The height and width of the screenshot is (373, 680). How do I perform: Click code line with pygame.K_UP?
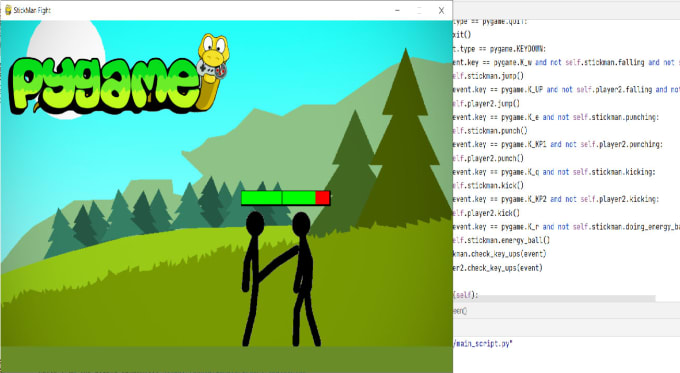click(x=566, y=90)
